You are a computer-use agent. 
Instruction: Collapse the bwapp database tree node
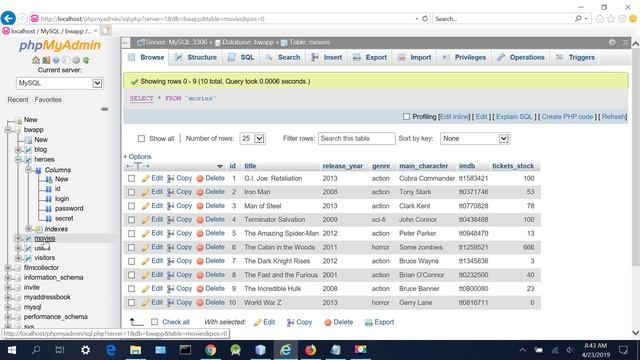pyautogui.click(x=8, y=130)
